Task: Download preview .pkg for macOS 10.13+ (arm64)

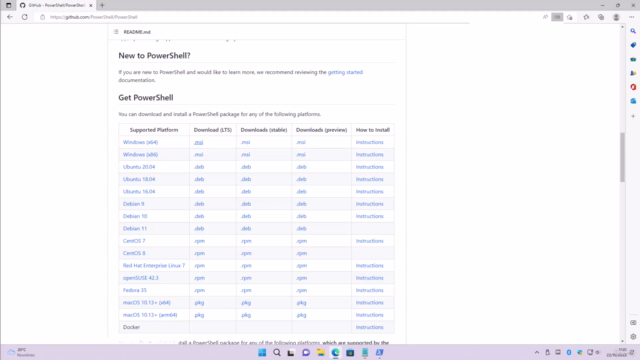Action: [301, 315]
